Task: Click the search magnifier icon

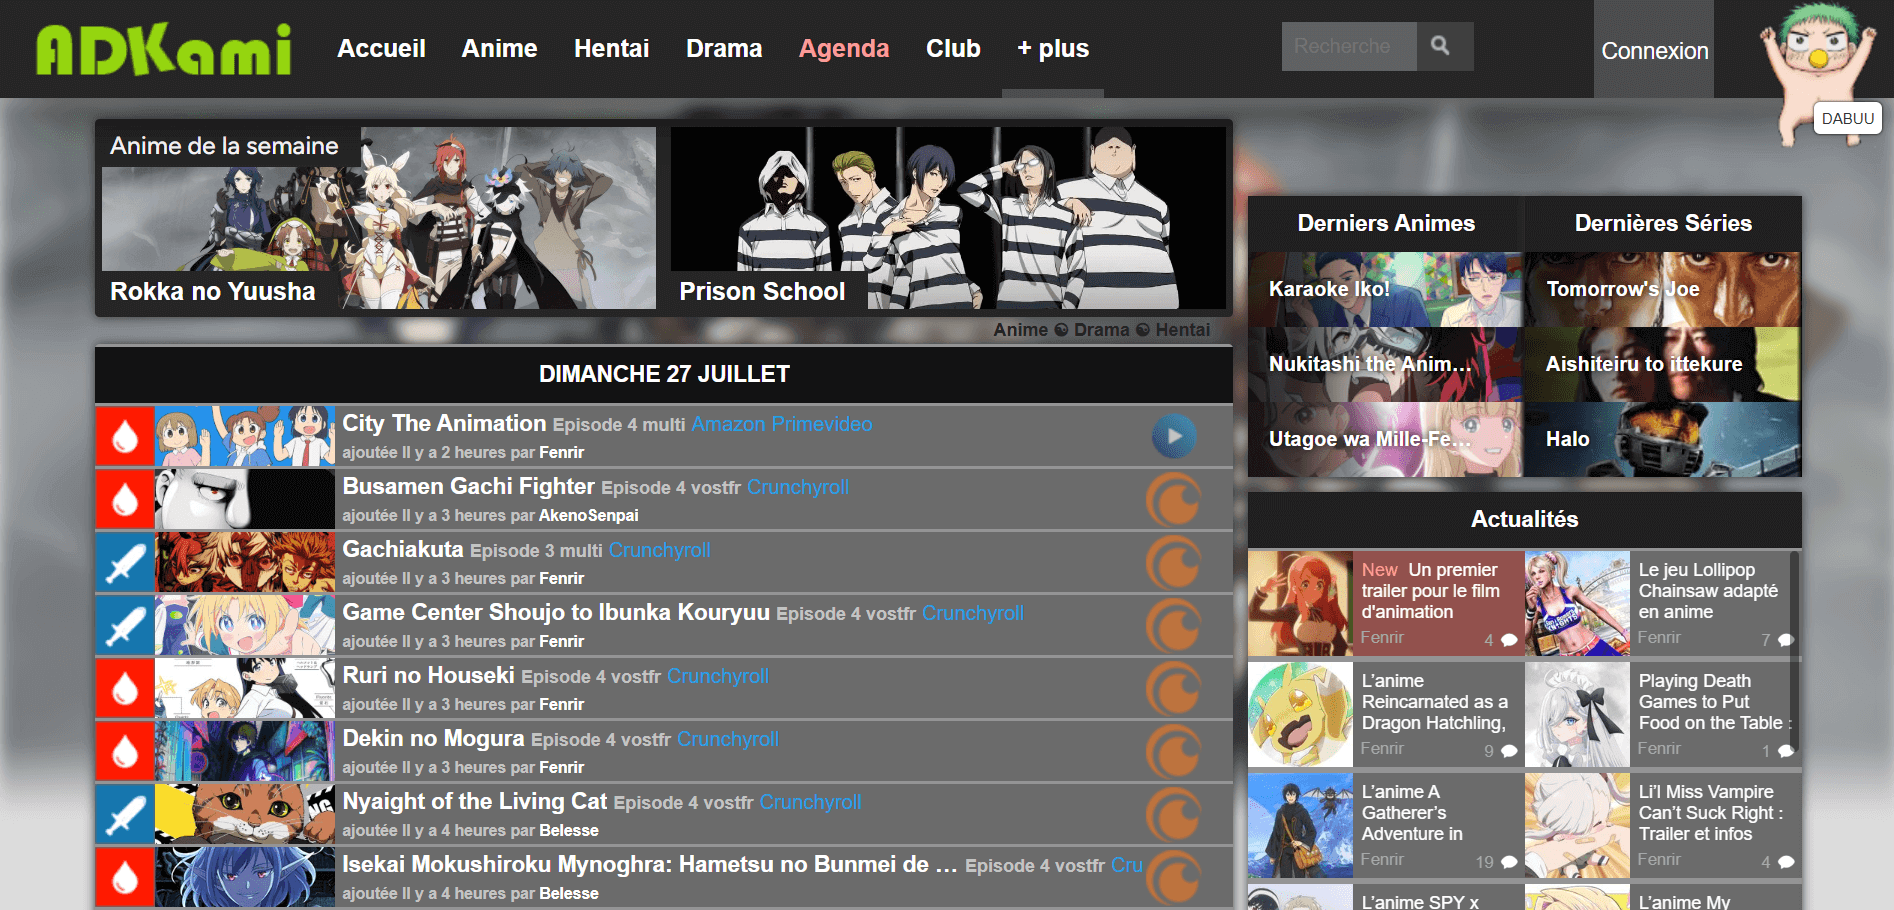Action: [1443, 46]
